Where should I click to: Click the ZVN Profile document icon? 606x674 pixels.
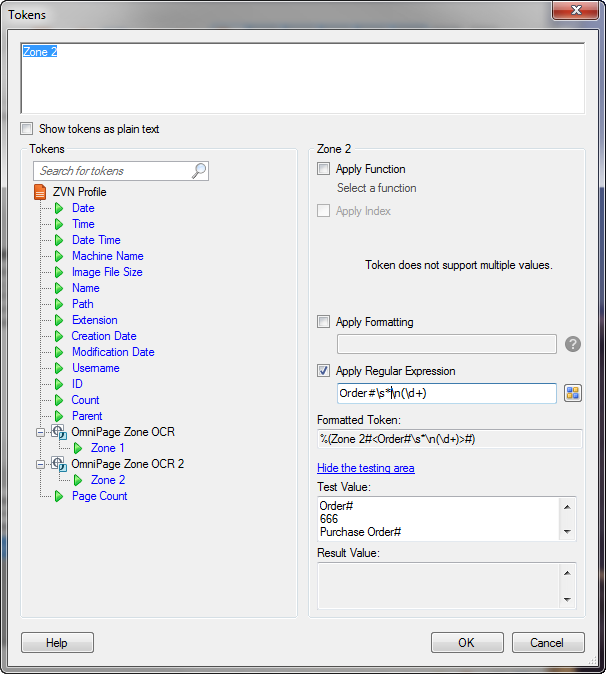(x=41, y=192)
